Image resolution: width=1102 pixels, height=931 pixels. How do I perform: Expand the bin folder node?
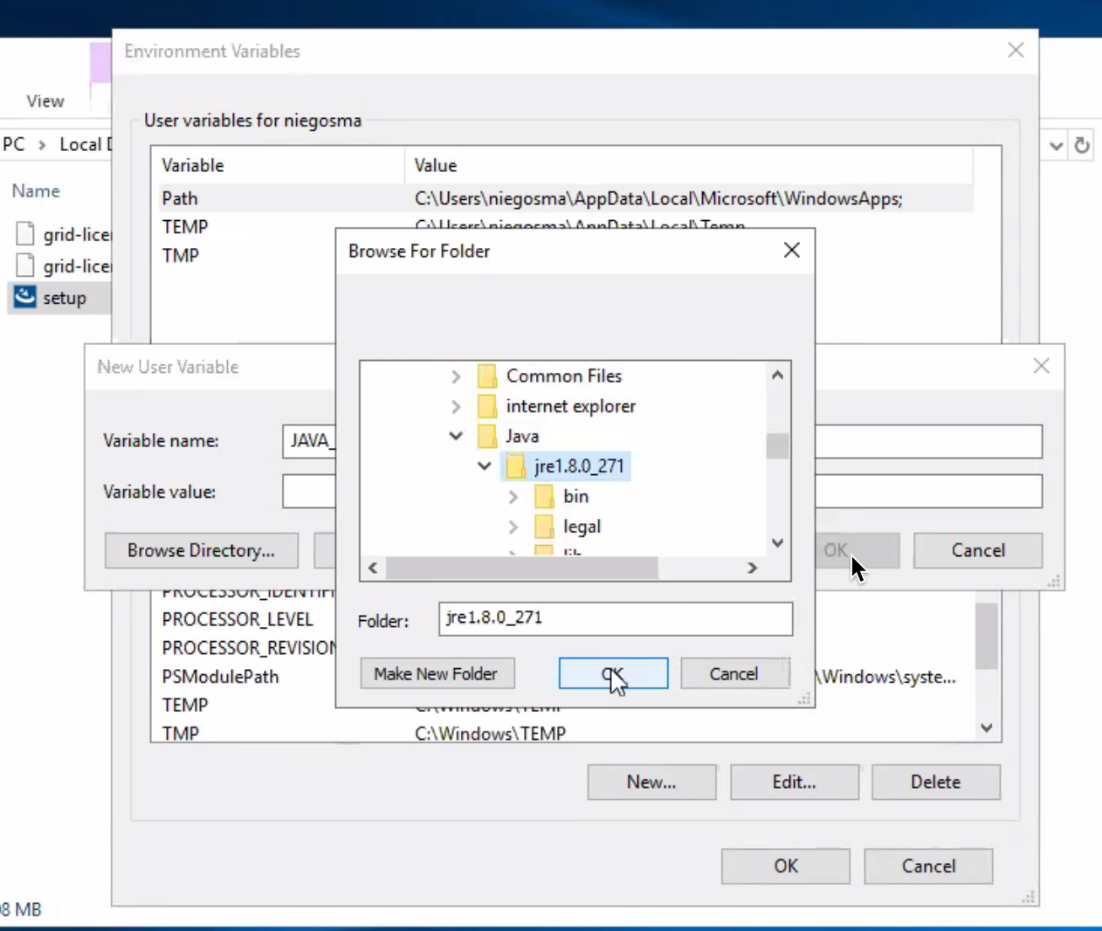[513, 497]
